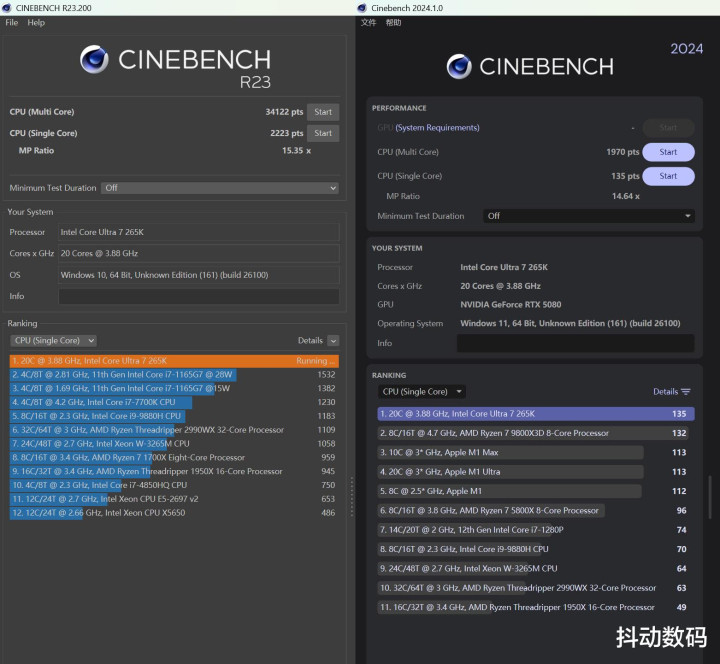
Task: Open the 帮助 menu in Cinebench 2024
Action: pyautogui.click(x=393, y=23)
